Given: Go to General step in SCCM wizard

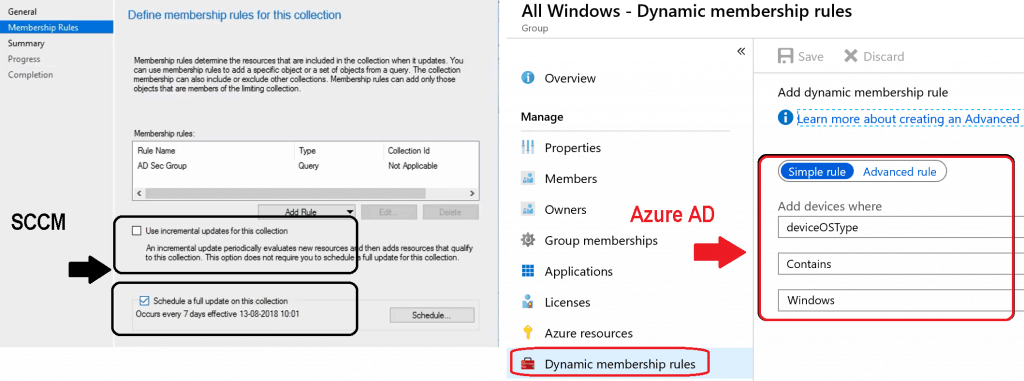Looking at the screenshot, I should click(22, 12).
